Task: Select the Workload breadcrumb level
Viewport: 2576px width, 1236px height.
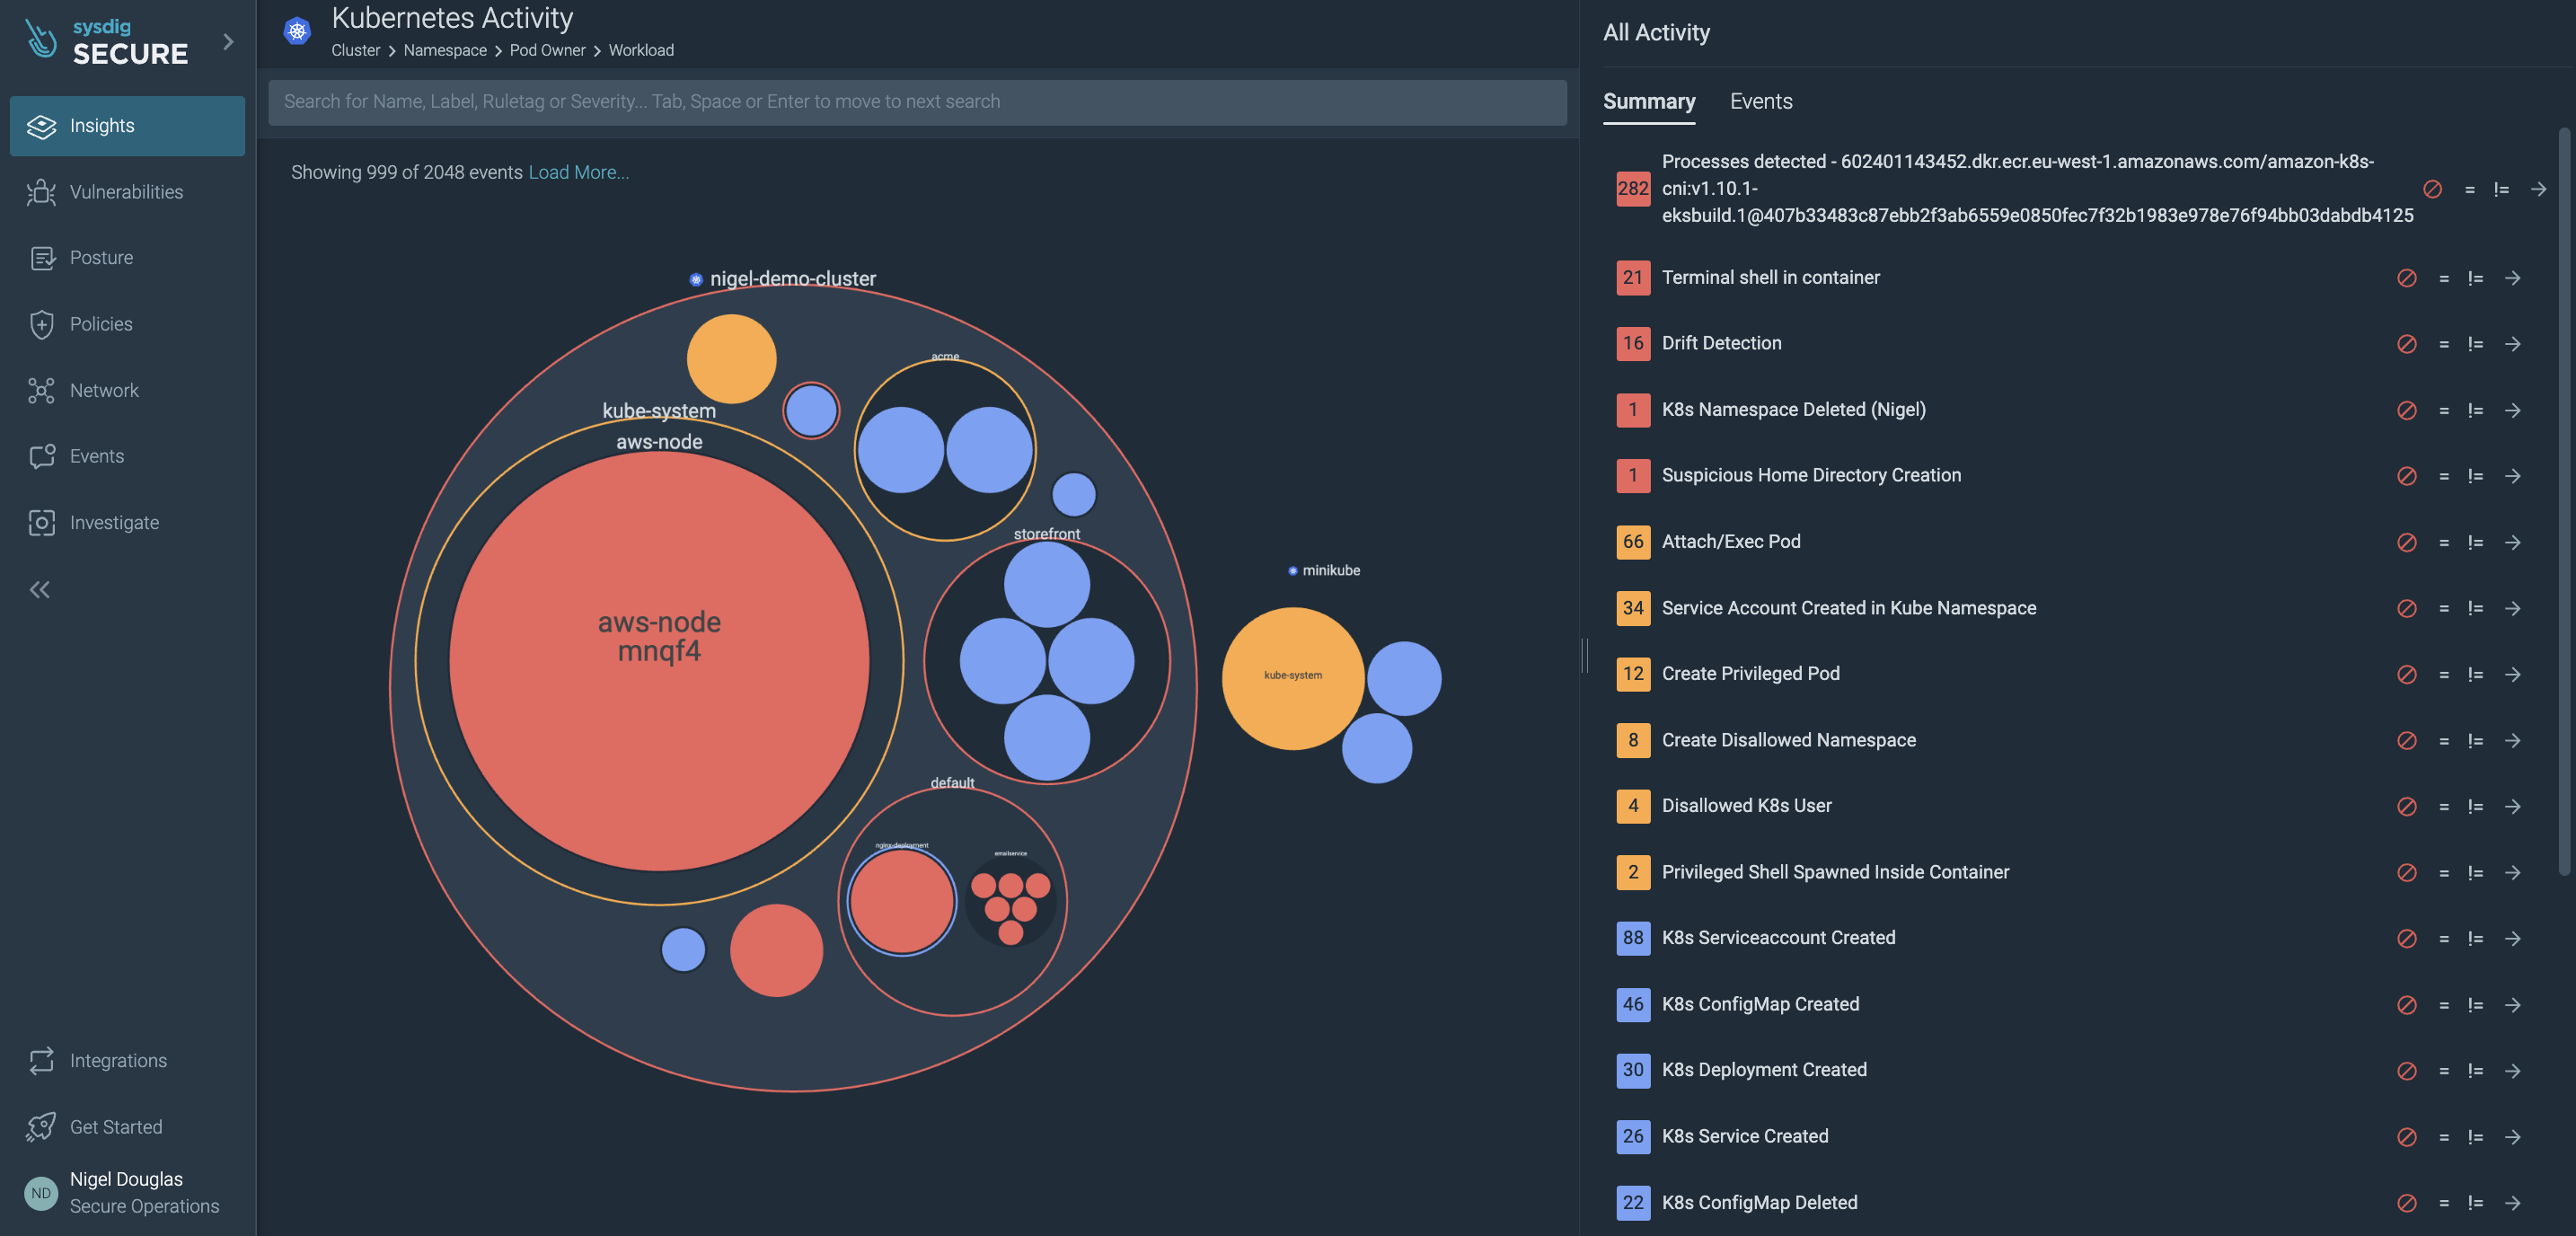Action: click(x=641, y=50)
